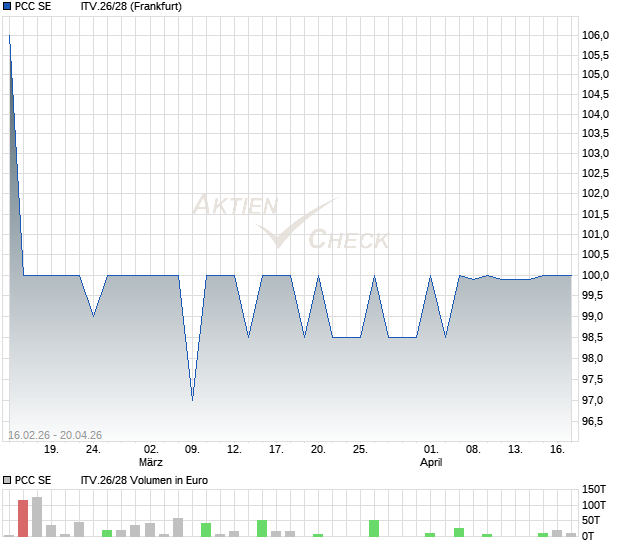Click the blue PCC SE legend swatch
Viewport: 620px width, 546px height.
(x=7, y=6)
